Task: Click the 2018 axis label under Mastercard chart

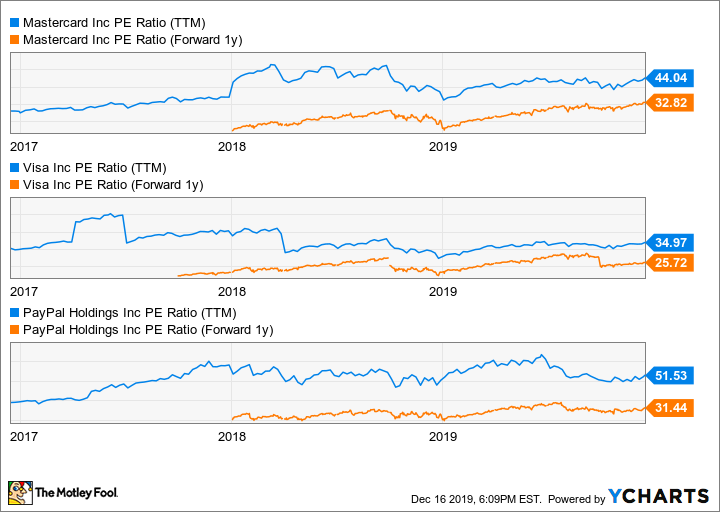Action: (231, 147)
